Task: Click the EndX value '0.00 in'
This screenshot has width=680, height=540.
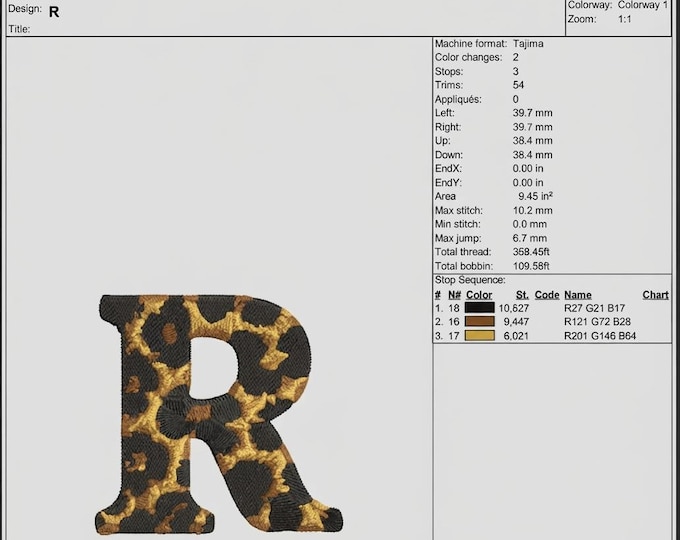Action: point(528,168)
